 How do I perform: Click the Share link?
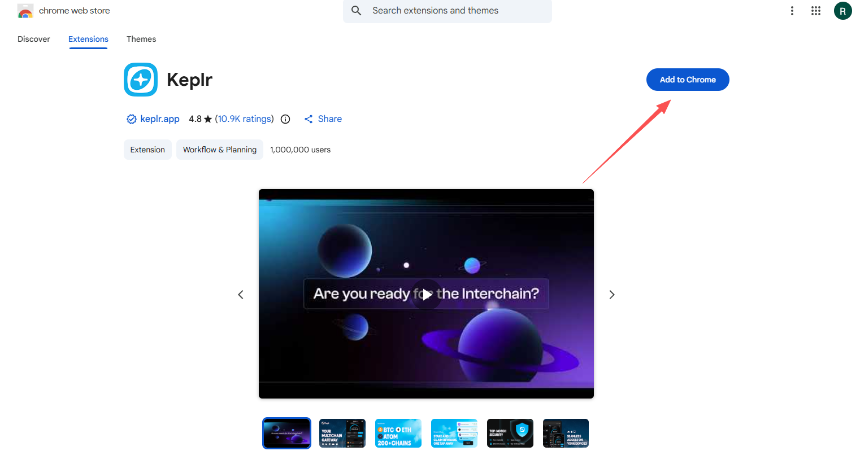click(323, 119)
